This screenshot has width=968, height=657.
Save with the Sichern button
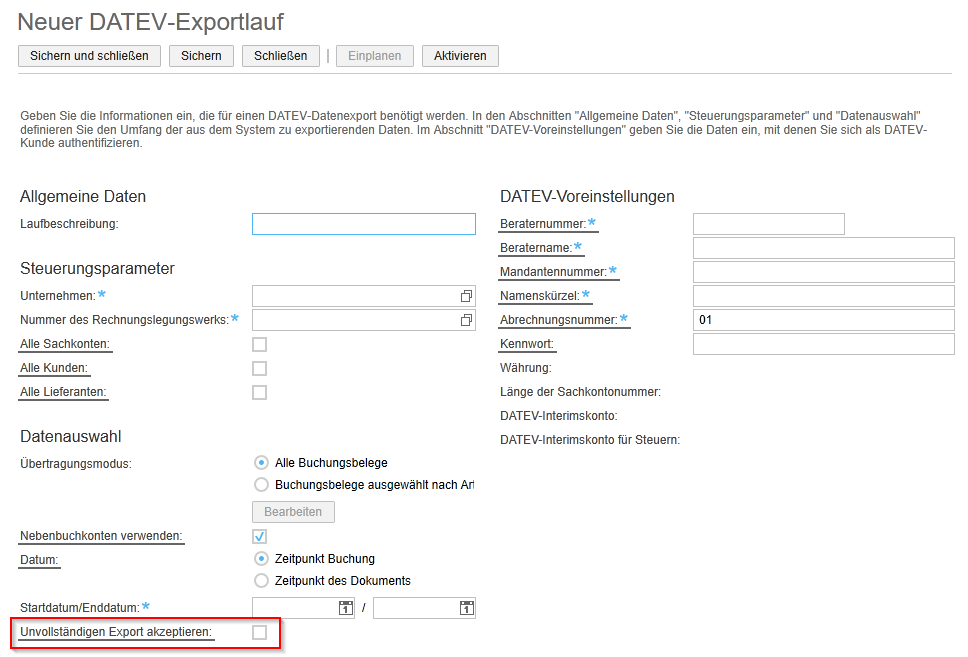pyautogui.click(x=201, y=56)
